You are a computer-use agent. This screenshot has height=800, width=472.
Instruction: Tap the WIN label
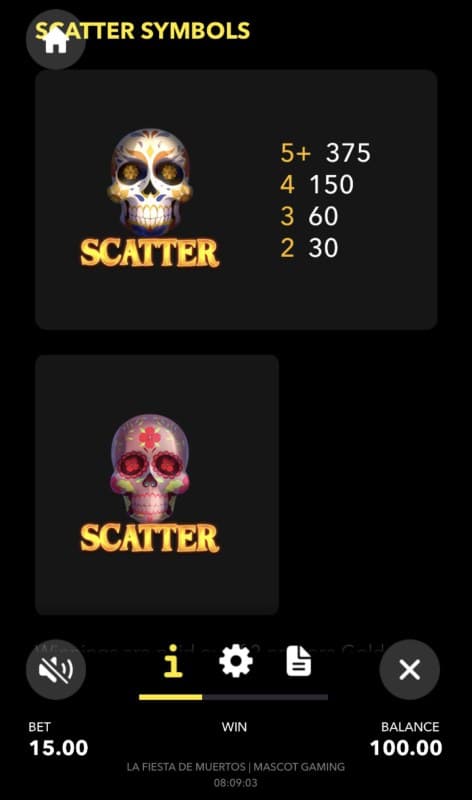[234, 727]
